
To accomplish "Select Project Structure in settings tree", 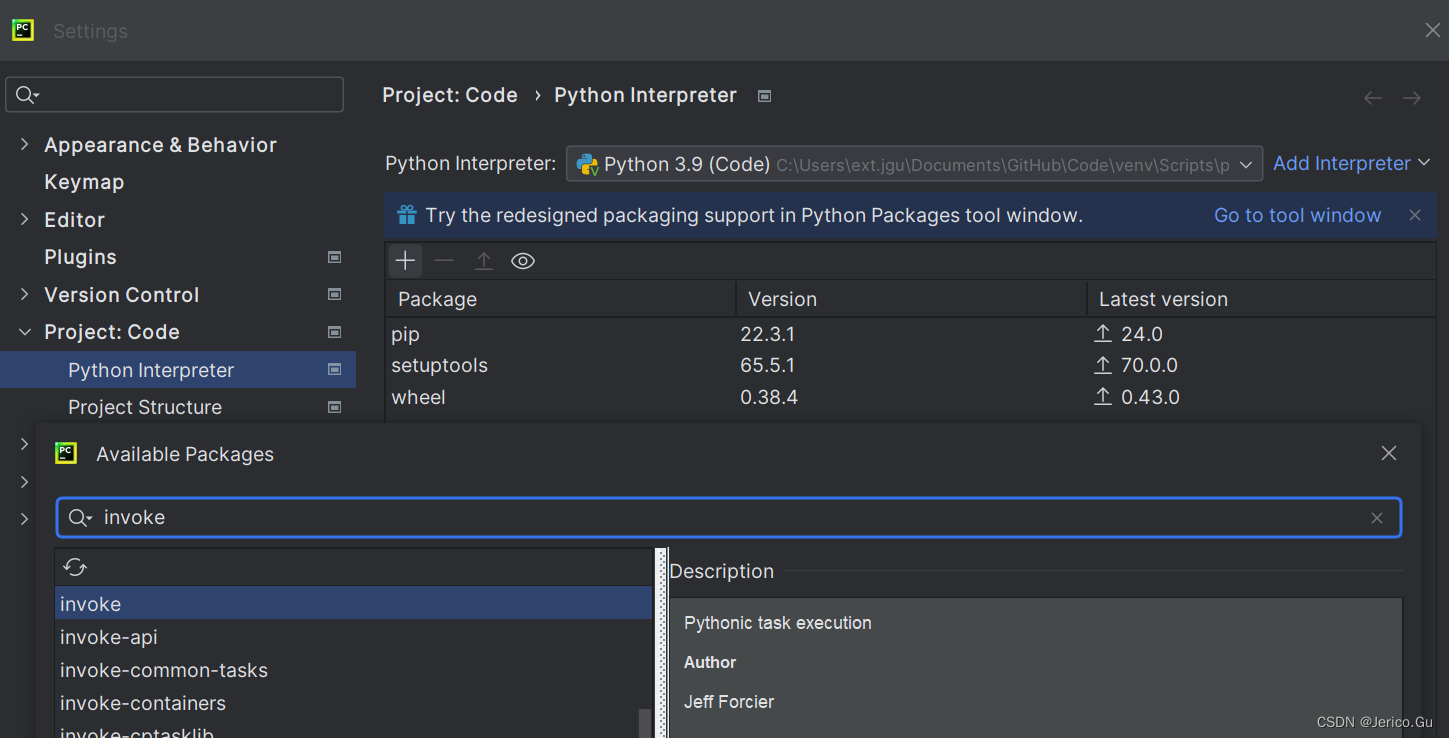I will 145,407.
